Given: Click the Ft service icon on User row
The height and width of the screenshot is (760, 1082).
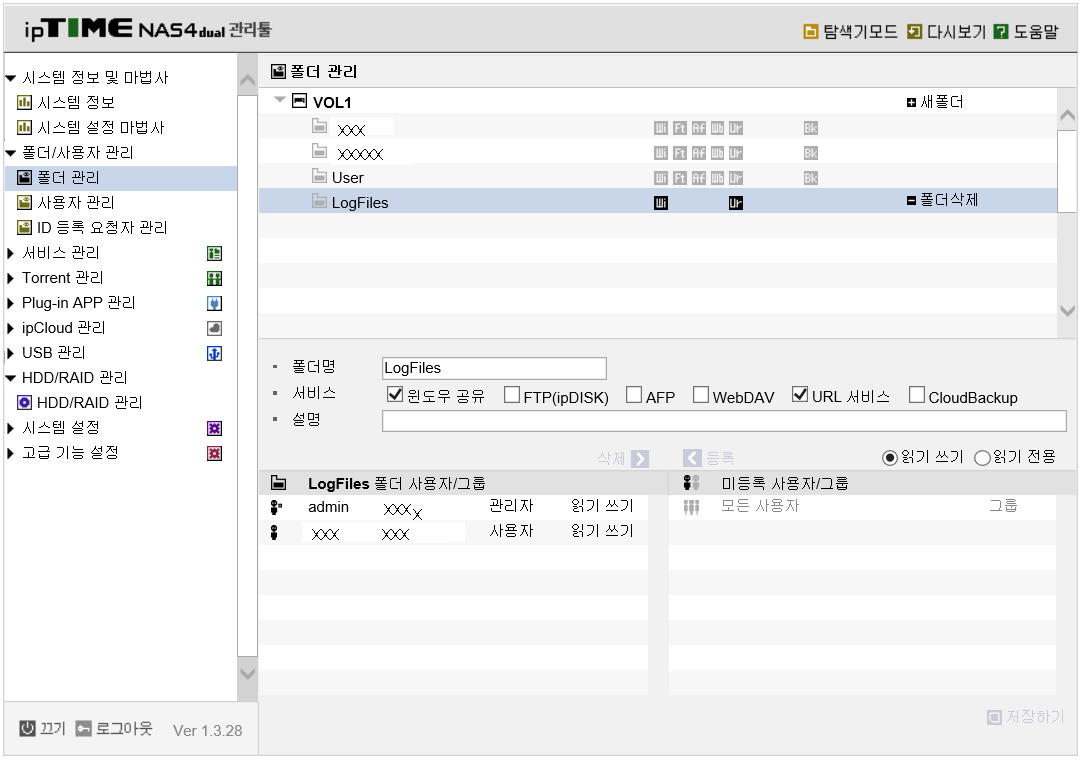Looking at the screenshot, I should click(x=680, y=178).
